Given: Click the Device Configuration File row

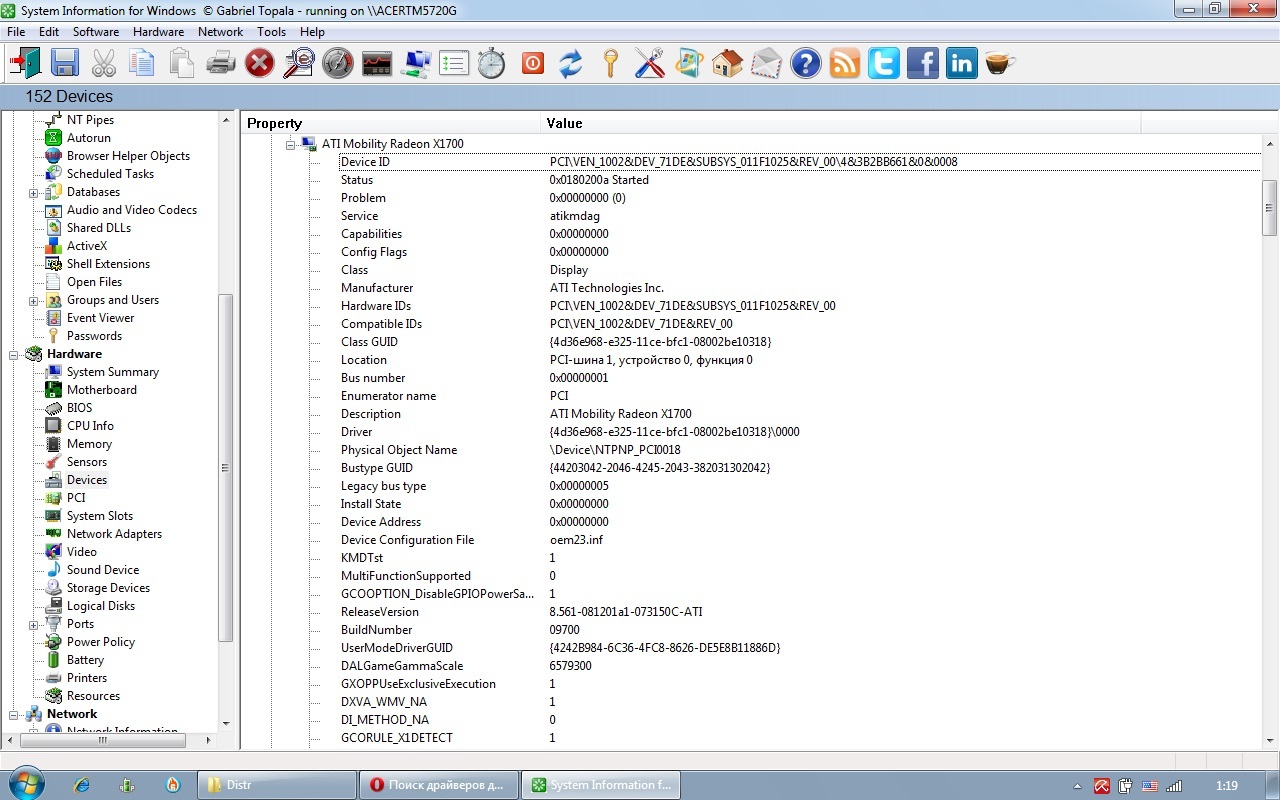Looking at the screenshot, I should point(800,540).
